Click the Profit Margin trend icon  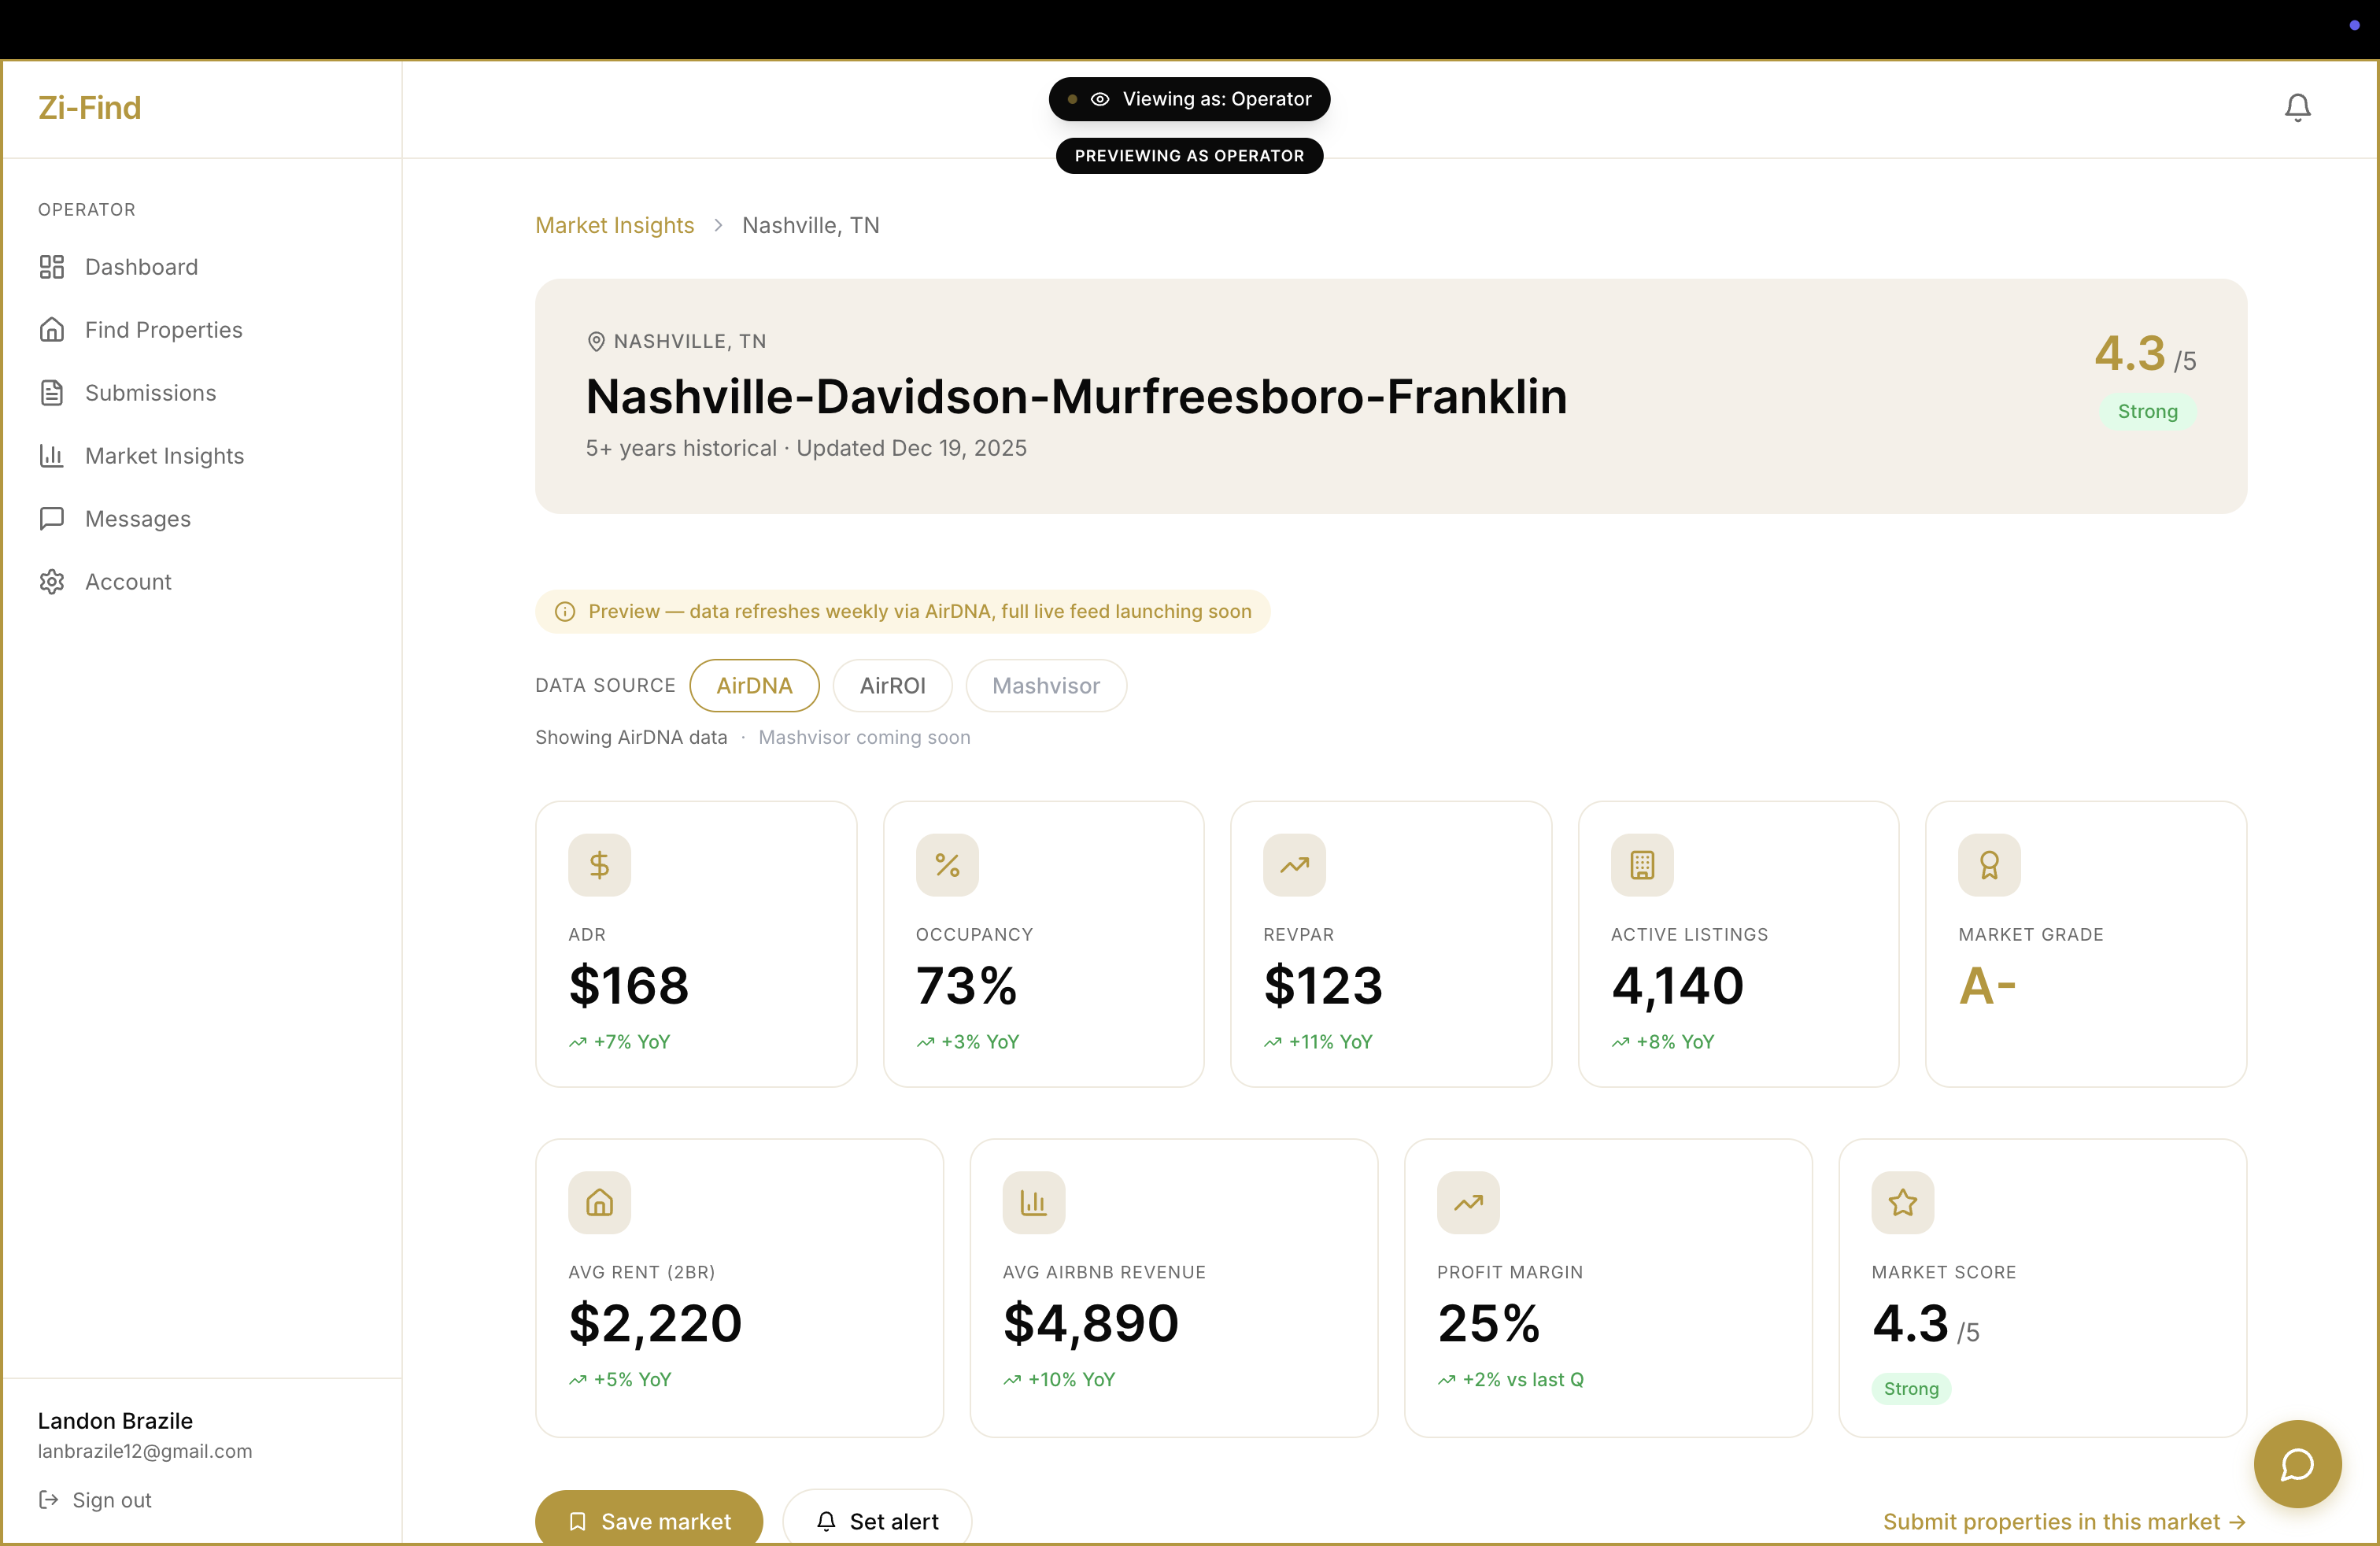click(x=1468, y=1203)
